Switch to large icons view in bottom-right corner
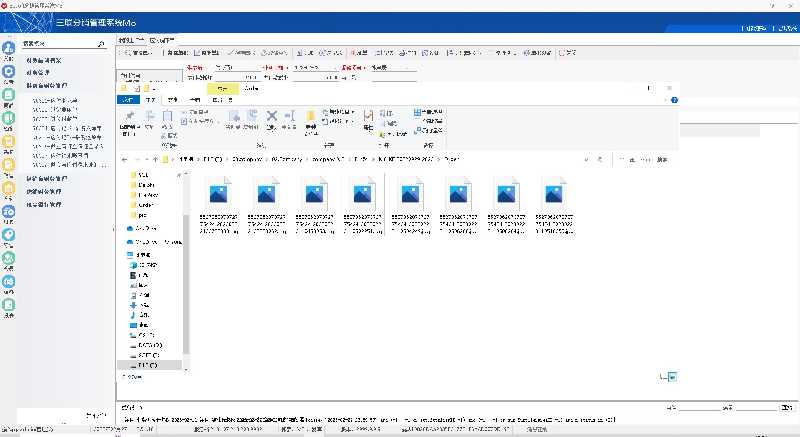Image resolution: width=800 pixels, height=437 pixels. coord(673,376)
